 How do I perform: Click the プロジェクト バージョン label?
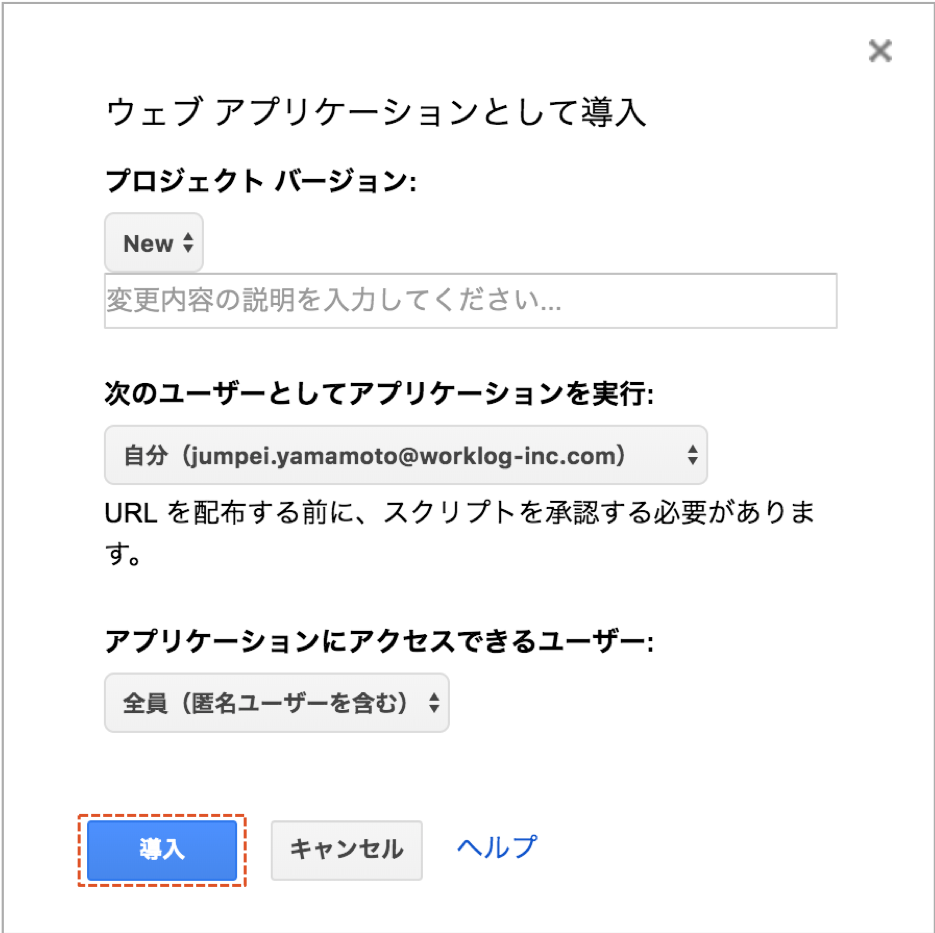pos(259,181)
